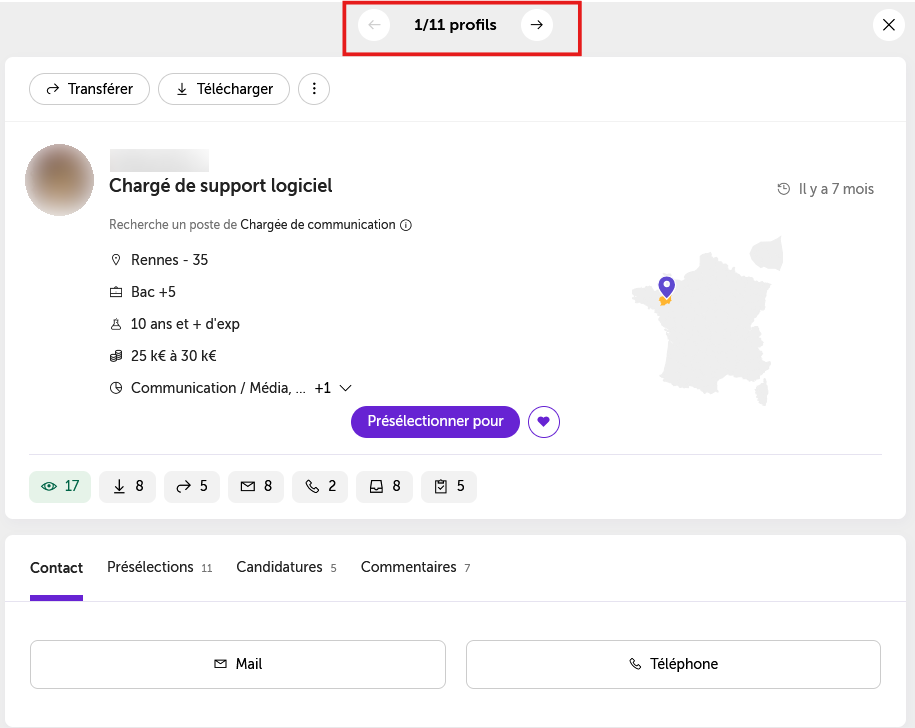The width and height of the screenshot is (915, 728).
Task: Select the Contact tab
Action: (57, 568)
